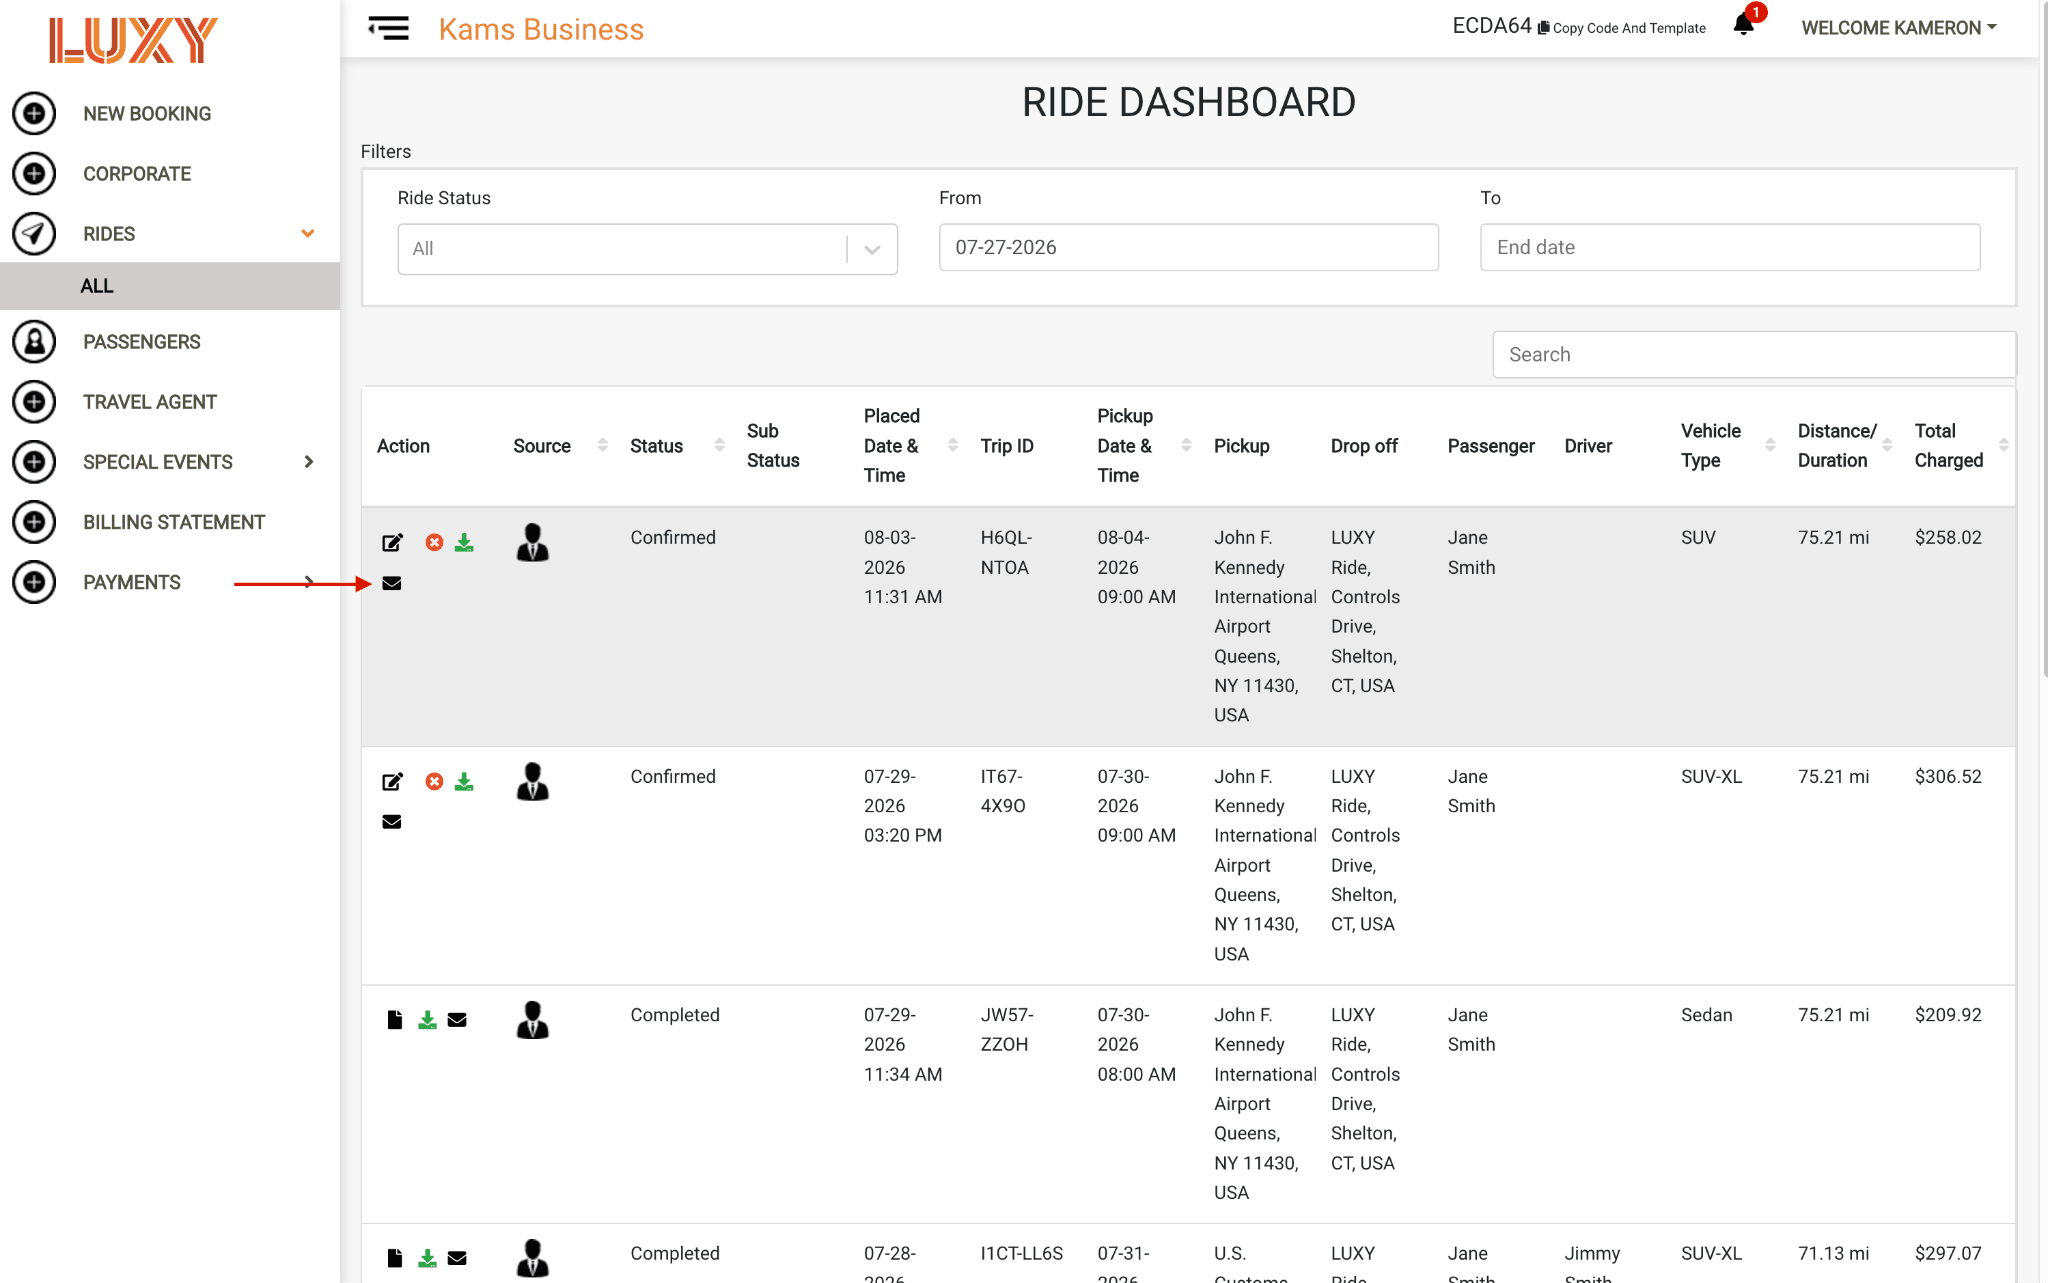Email the H6QL-NTOA trip envelope icon
The image size is (2048, 1283).
coord(392,583)
